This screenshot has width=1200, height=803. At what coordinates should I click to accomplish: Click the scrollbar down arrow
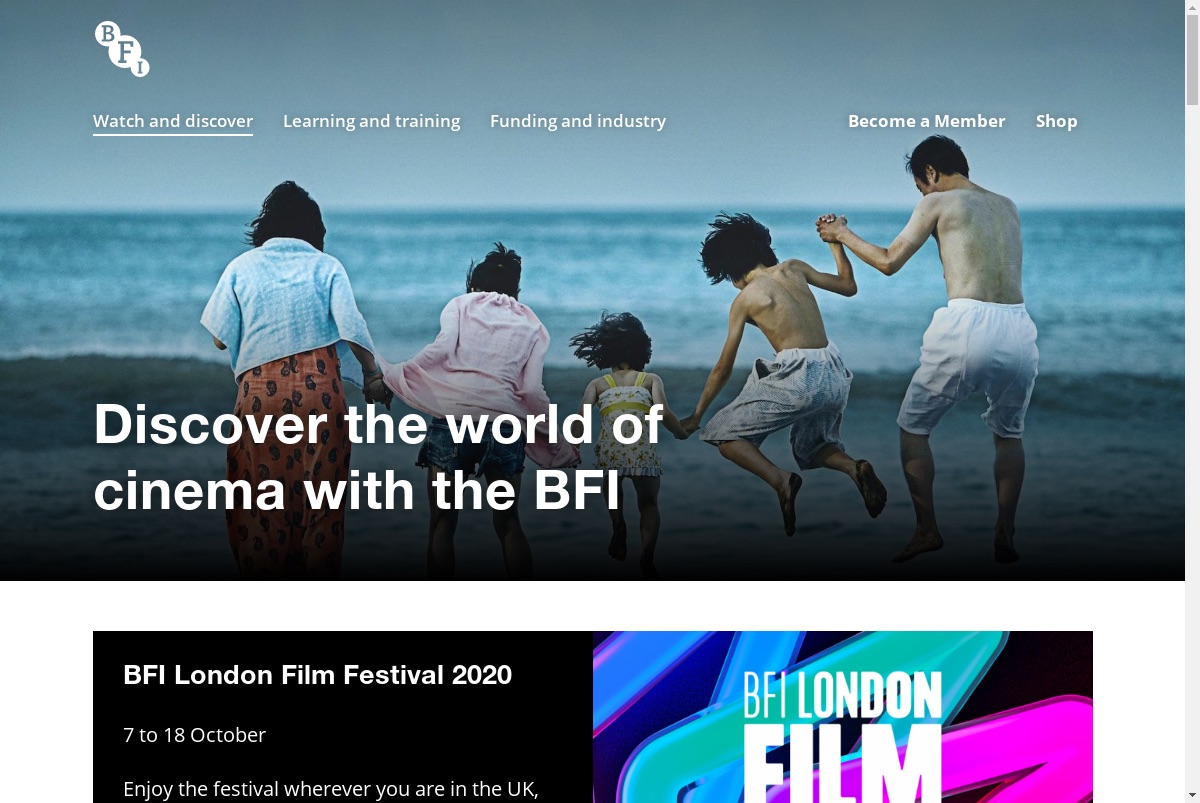1192,795
